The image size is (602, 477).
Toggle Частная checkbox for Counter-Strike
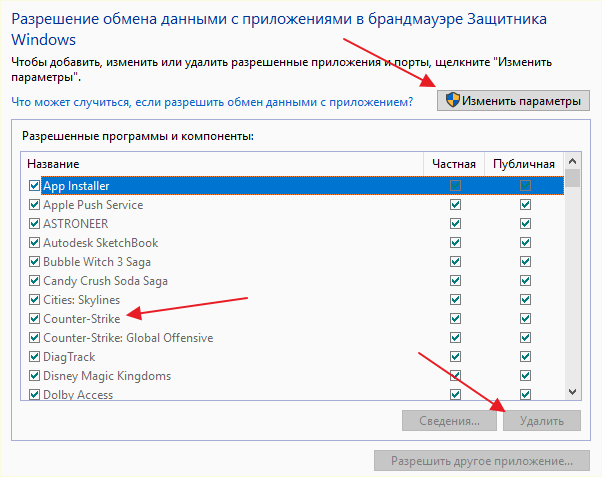click(x=455, y=319)
